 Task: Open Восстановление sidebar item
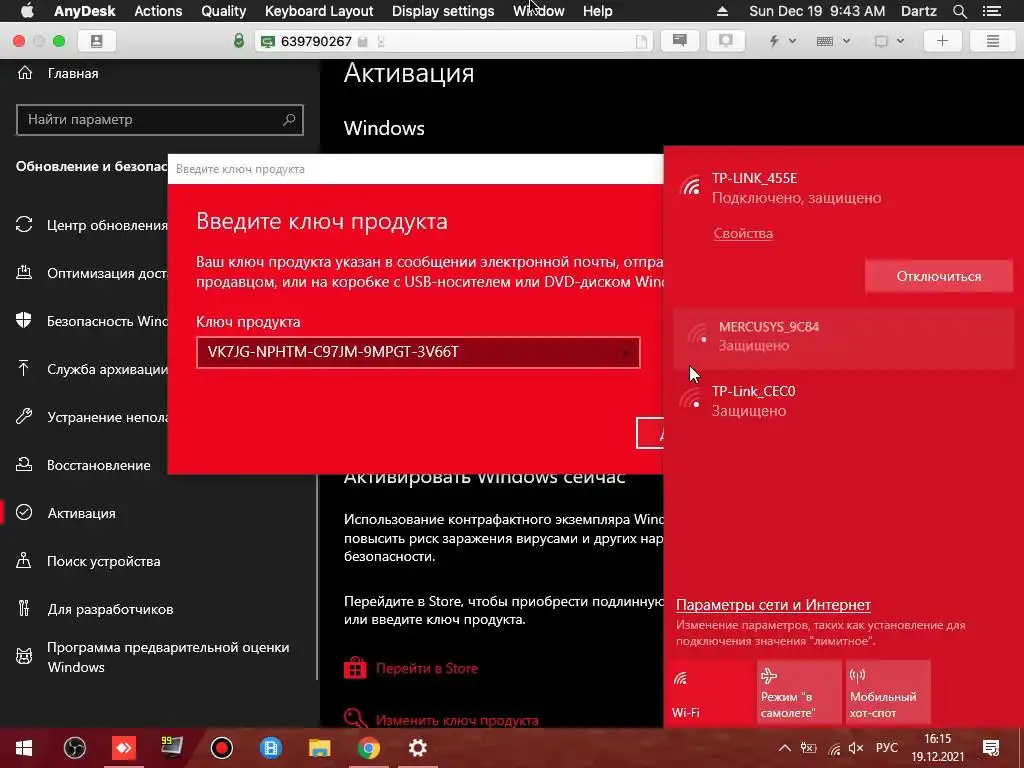pyautogui.click(x=83, y=465)
